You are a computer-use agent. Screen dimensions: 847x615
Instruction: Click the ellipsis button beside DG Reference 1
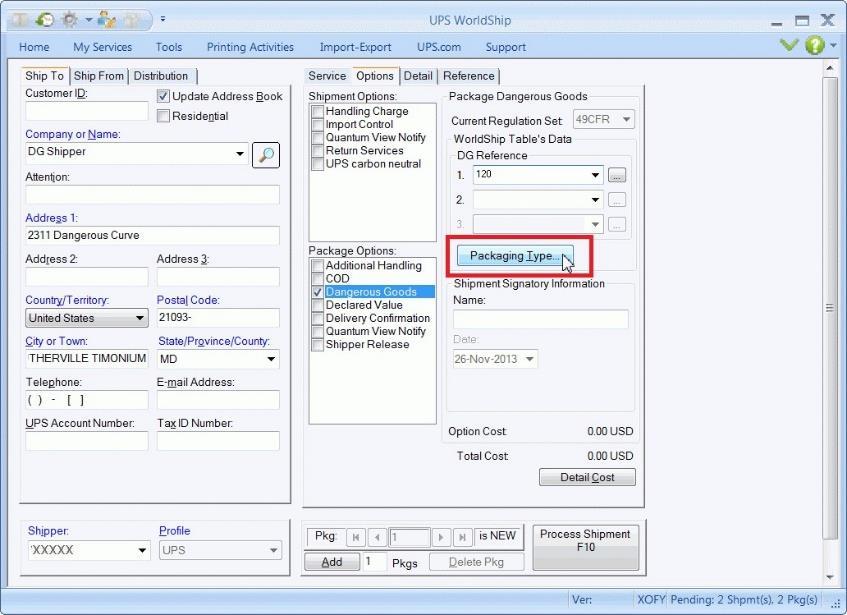[x=617, y=175]
